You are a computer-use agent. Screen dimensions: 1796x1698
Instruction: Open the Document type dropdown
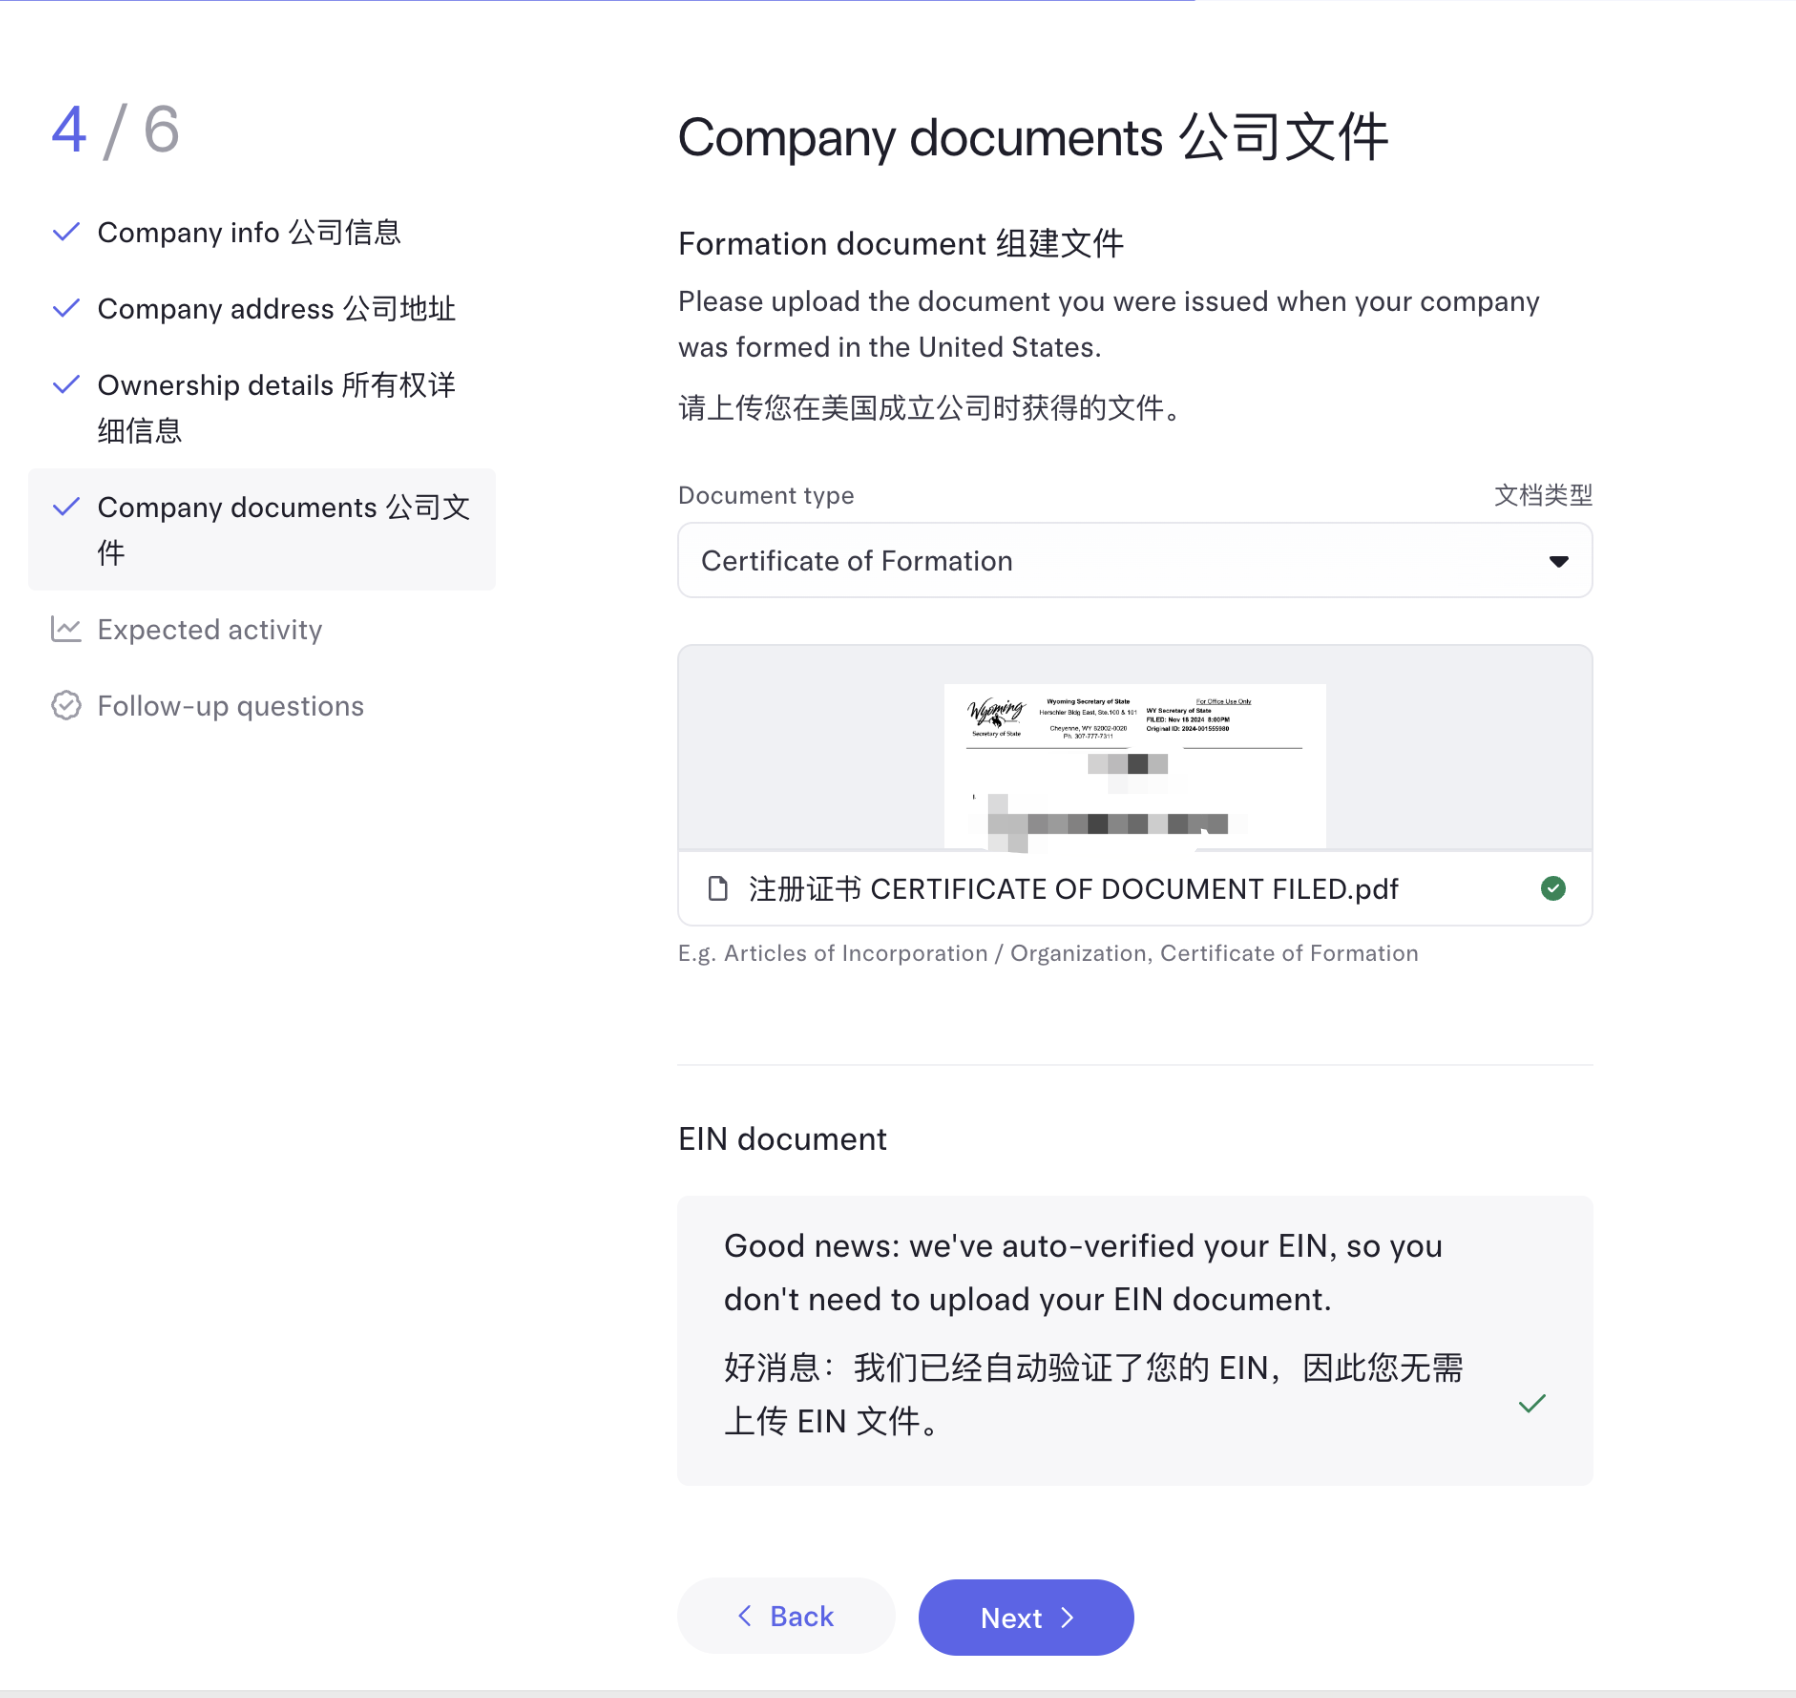(x=1135, y=560)
